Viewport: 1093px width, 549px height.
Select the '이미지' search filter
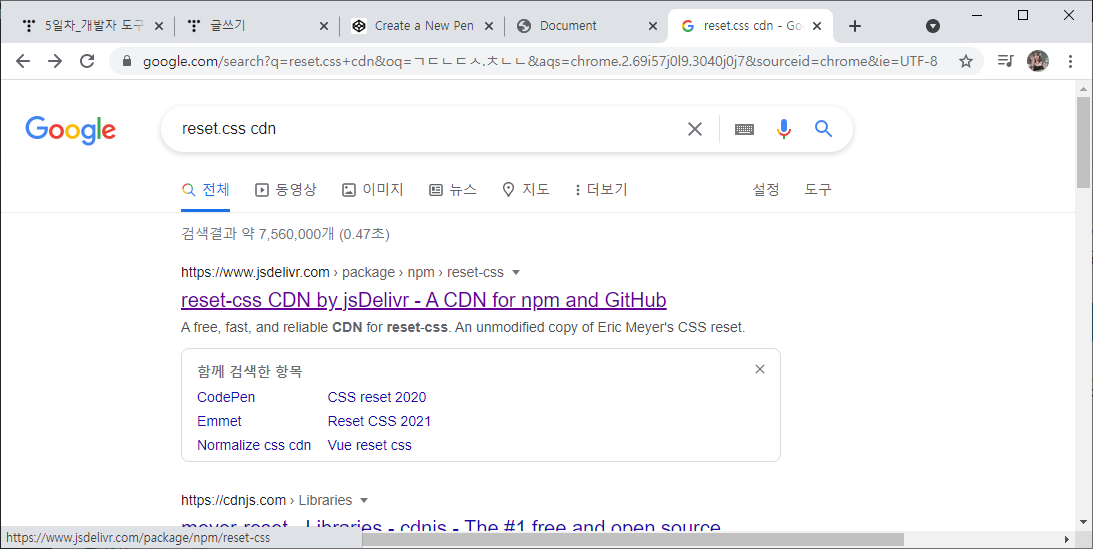coord(373,190)
